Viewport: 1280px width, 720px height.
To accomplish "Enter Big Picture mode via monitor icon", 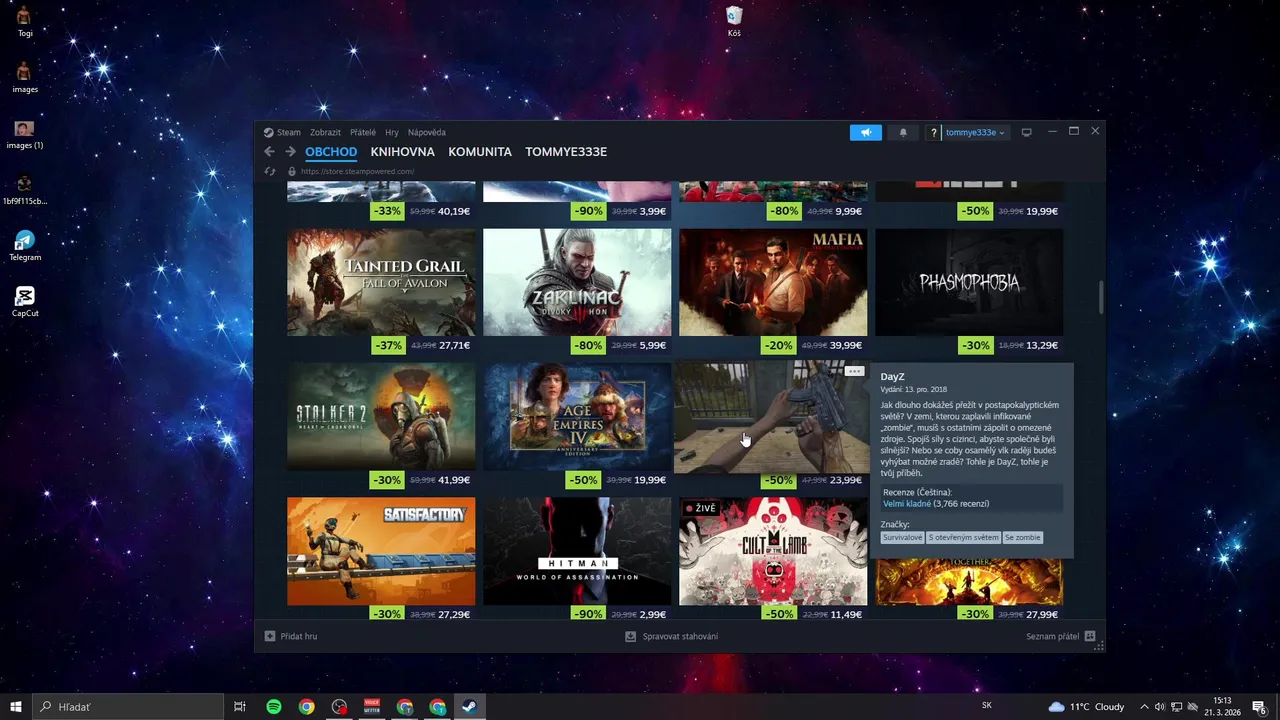I will click(x=1026, y=132).
